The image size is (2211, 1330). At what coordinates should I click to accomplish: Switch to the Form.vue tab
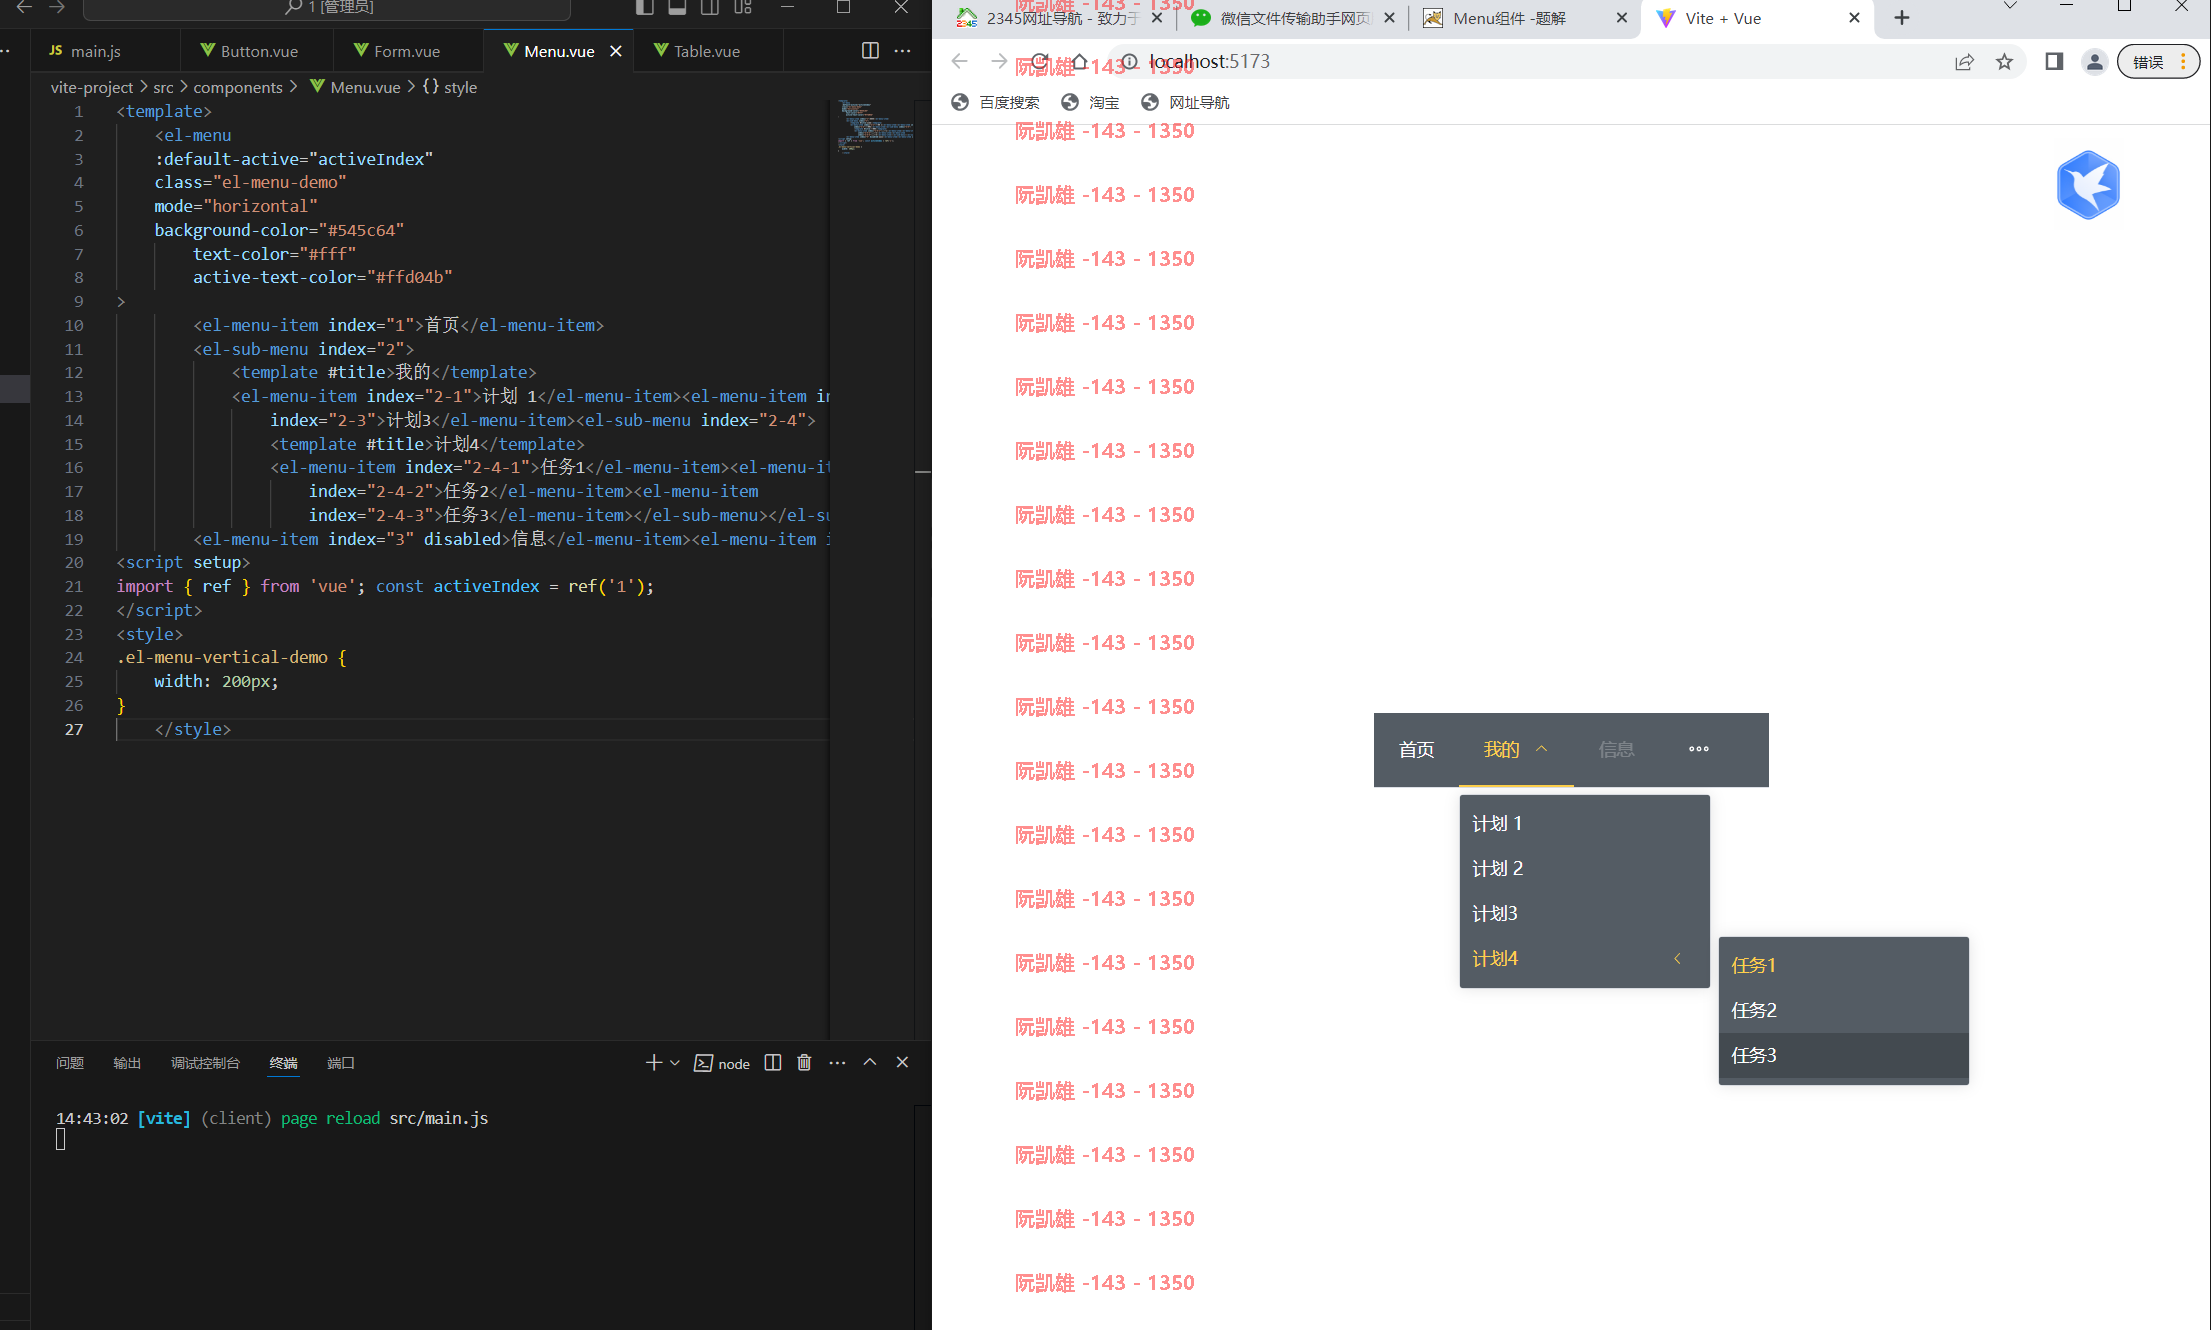point(397,51)
